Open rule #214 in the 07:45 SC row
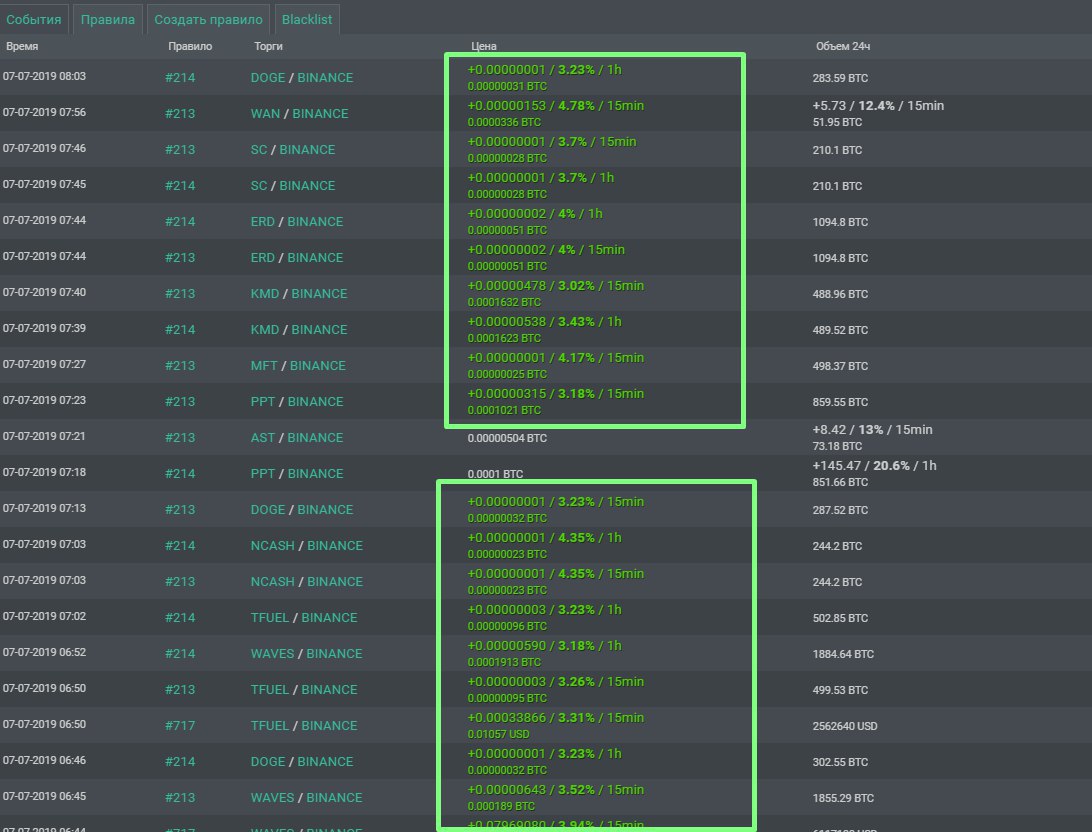The image size is (1092, 832). coord(180,186)
